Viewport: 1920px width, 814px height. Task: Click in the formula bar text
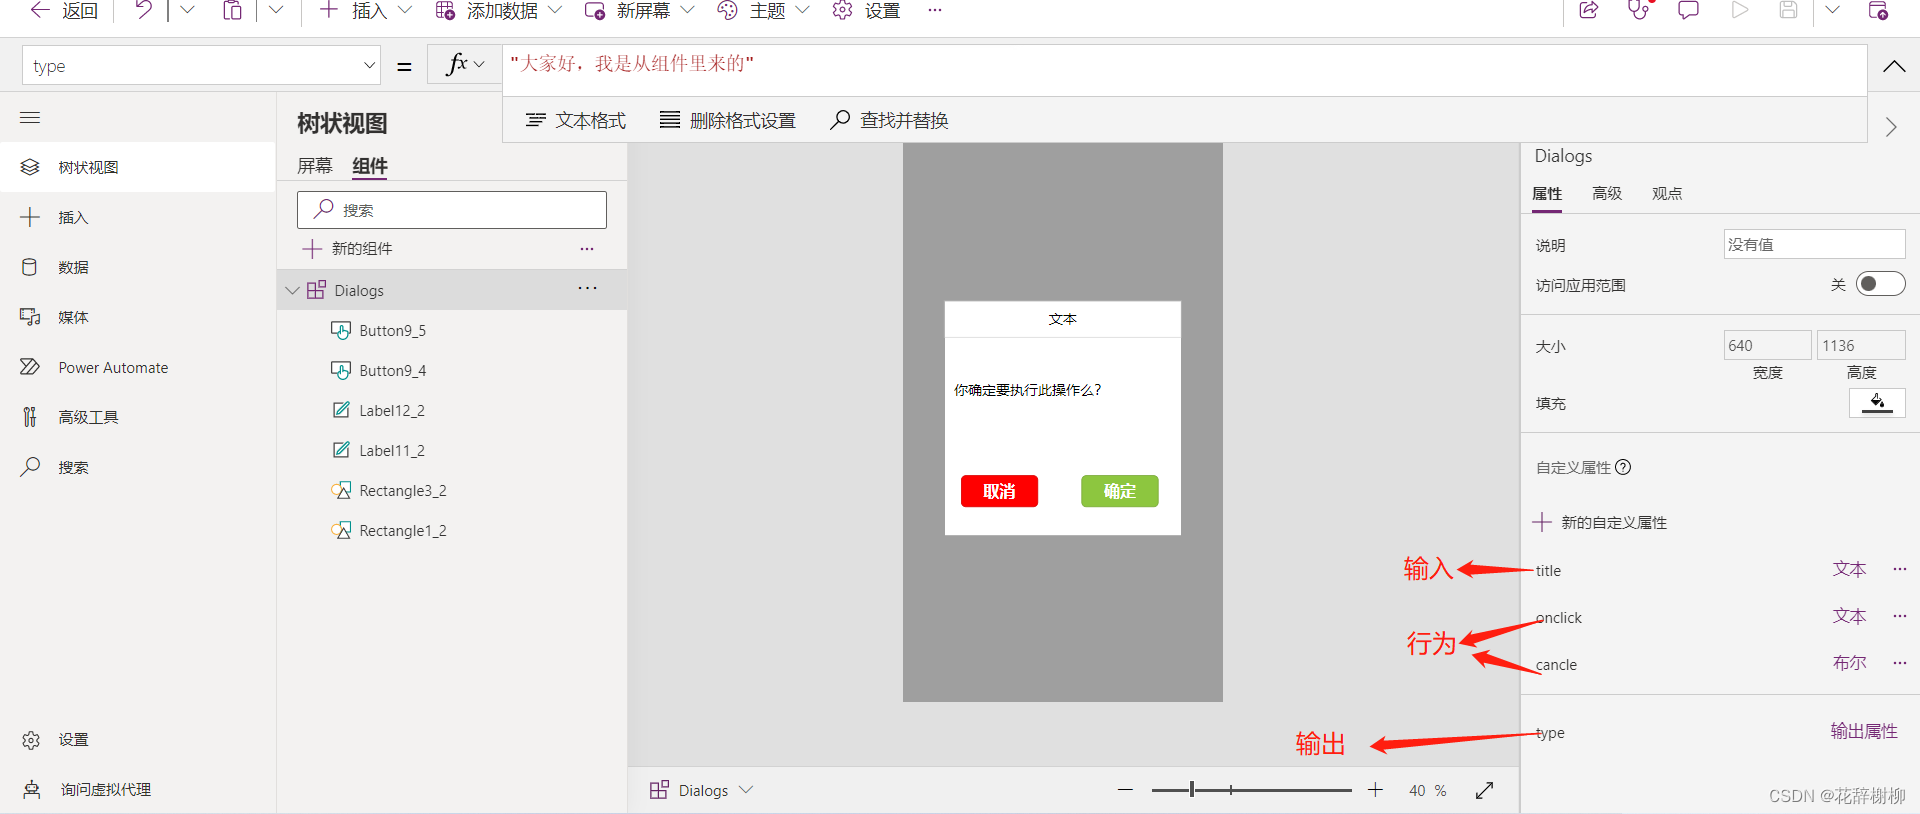pos(632,64)
